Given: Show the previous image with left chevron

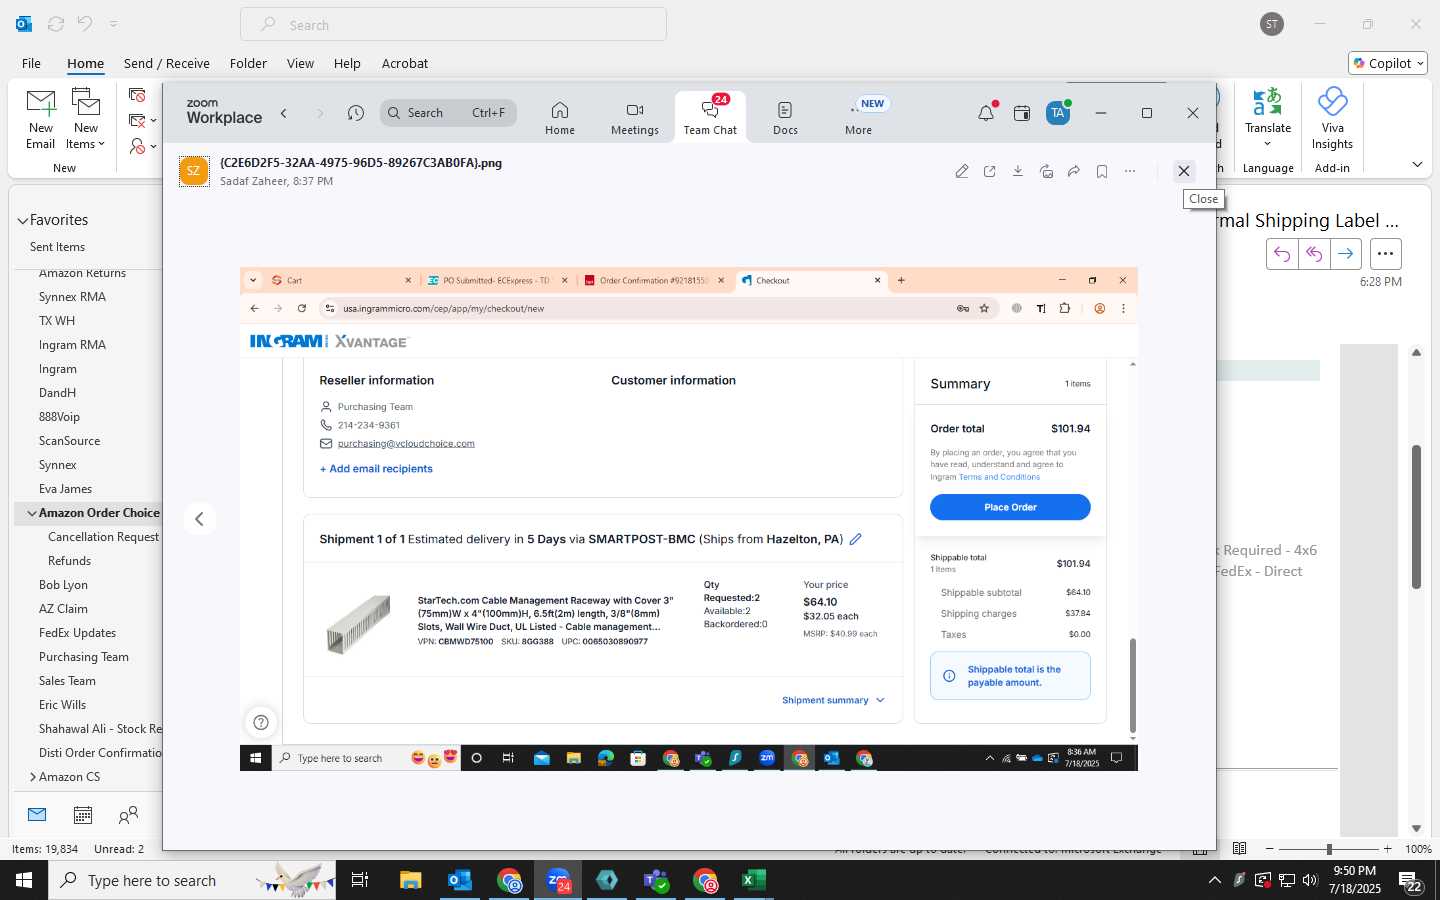Looking at the screenshot, I should pos(199,518).
